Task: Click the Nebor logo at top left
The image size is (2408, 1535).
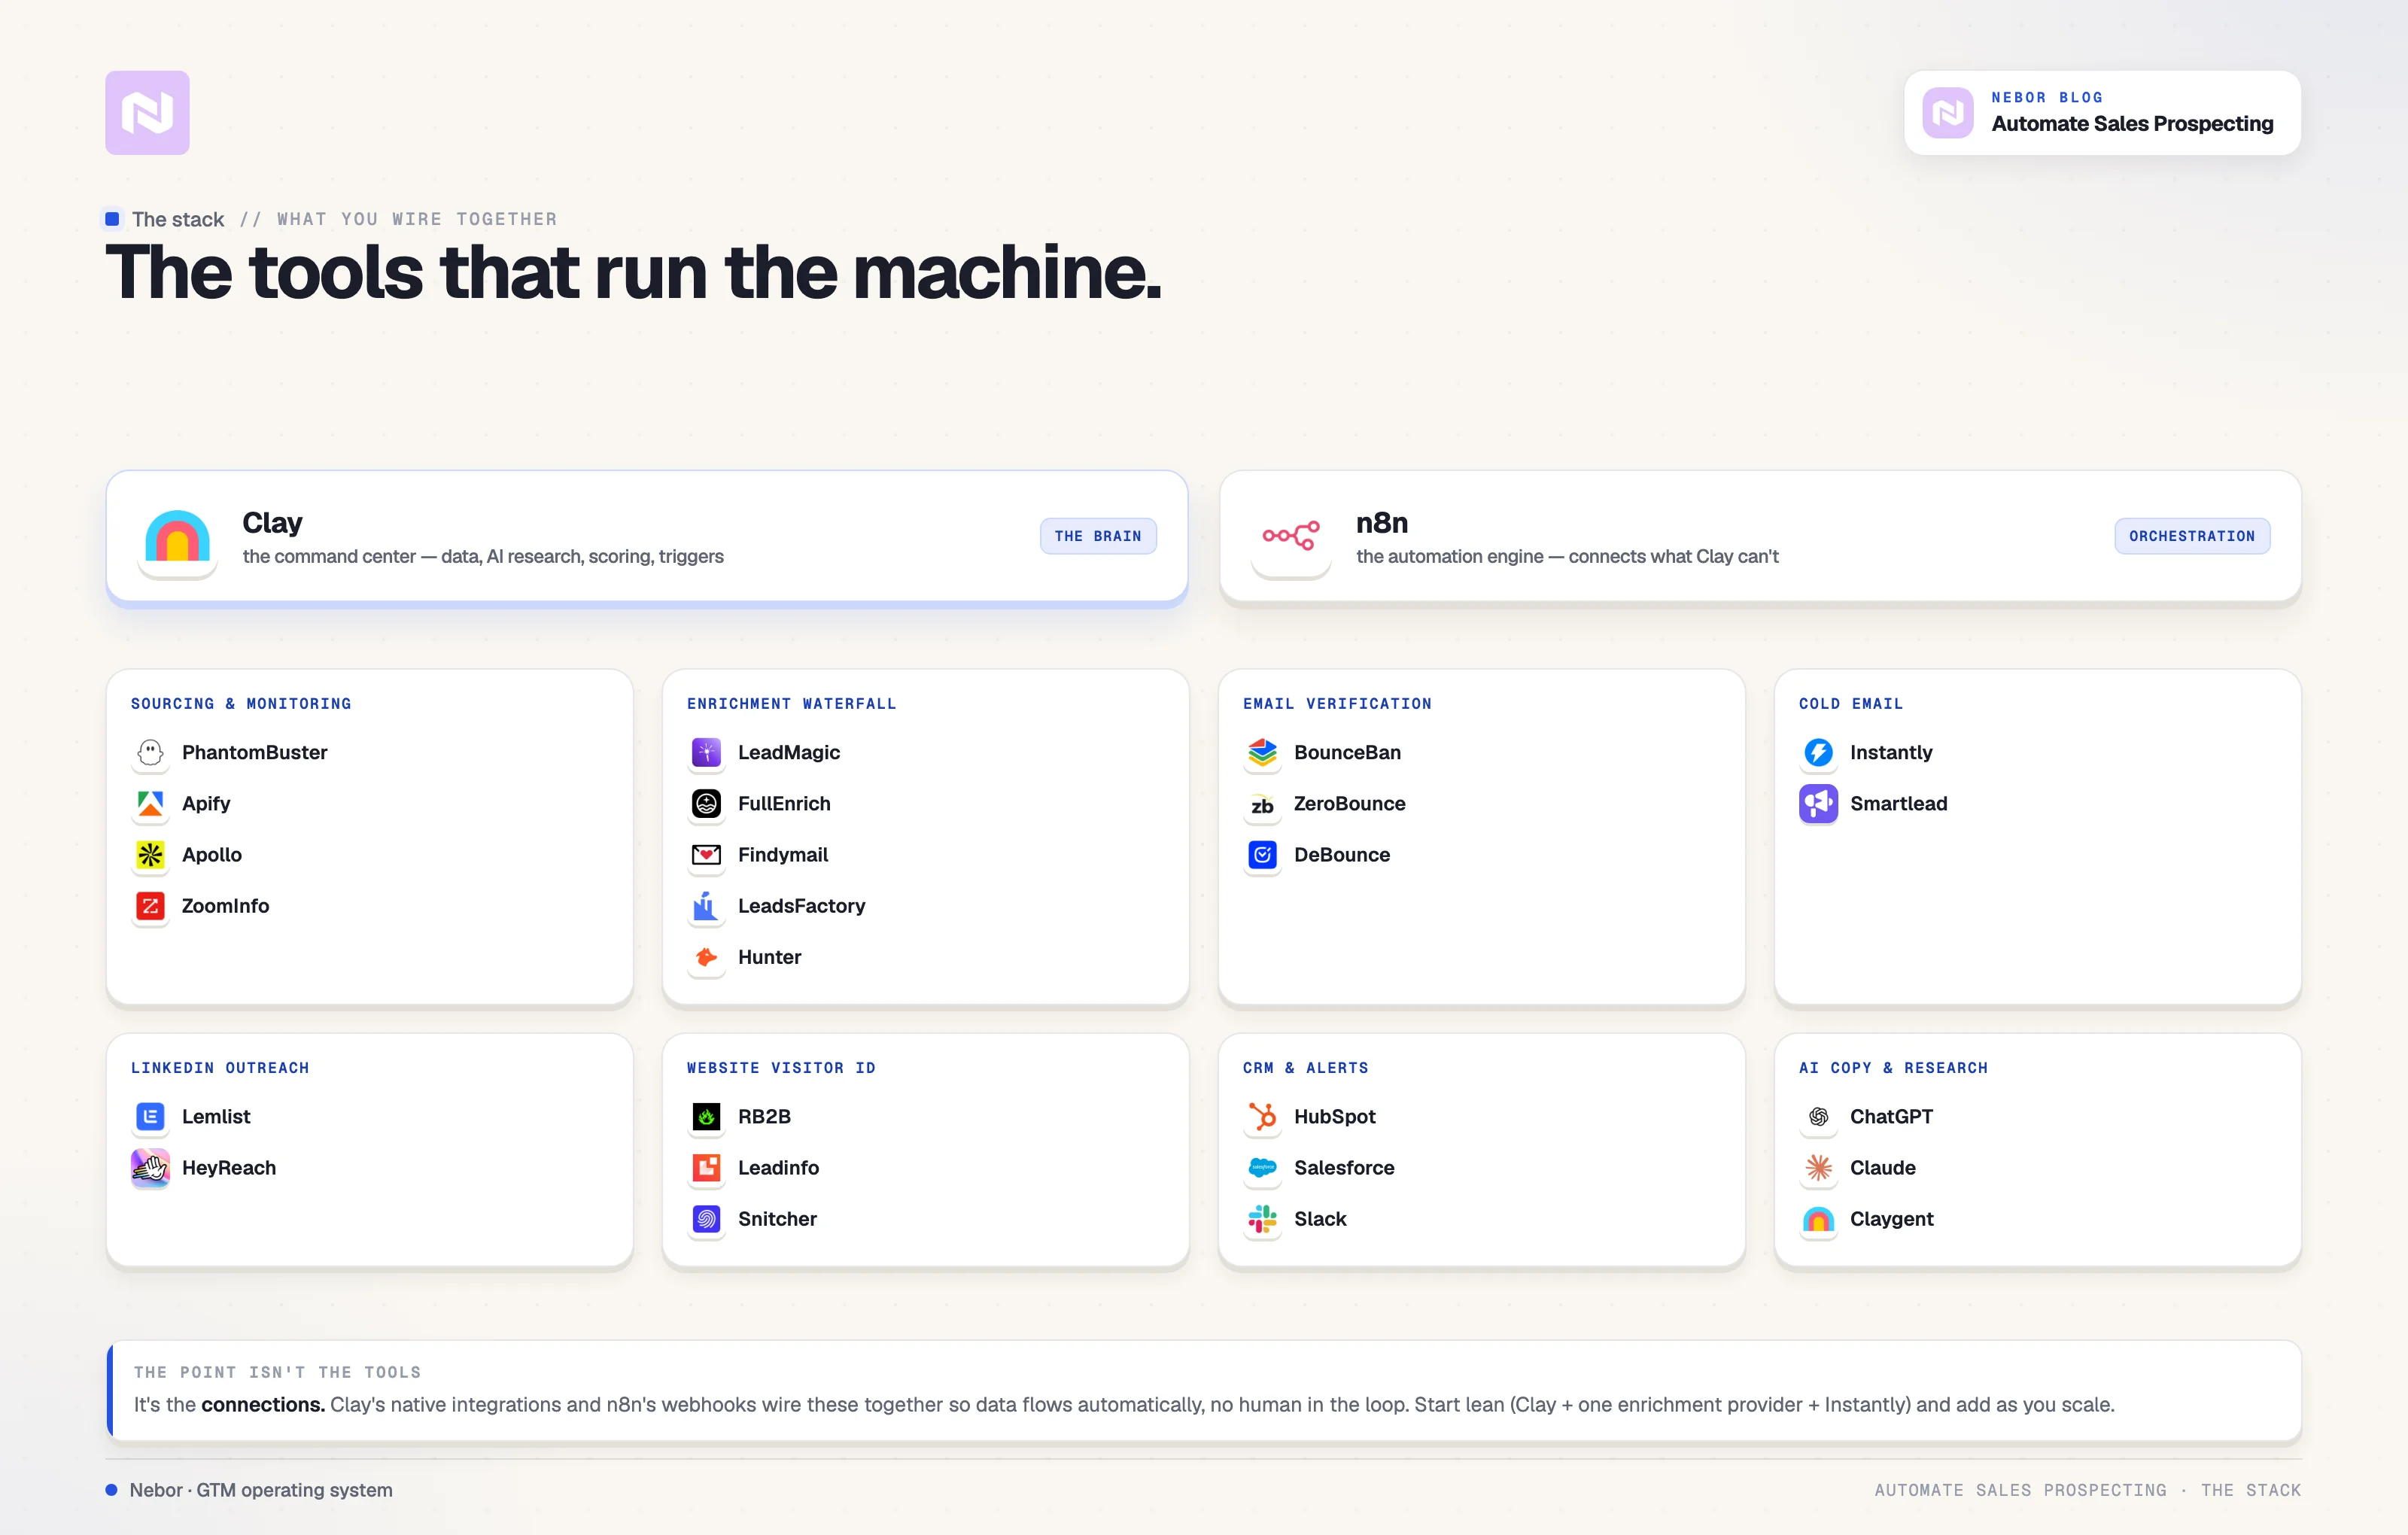Action: (147, 112)
